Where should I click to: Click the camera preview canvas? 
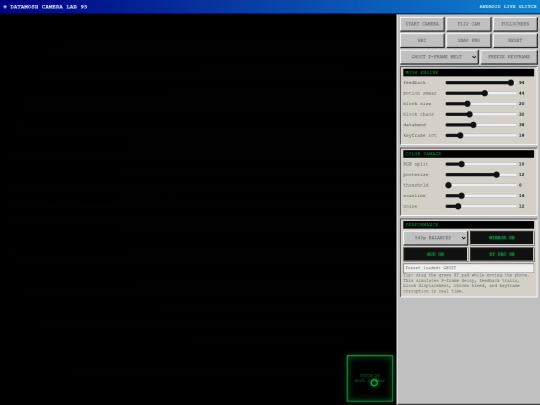click(x=198, y=209)
